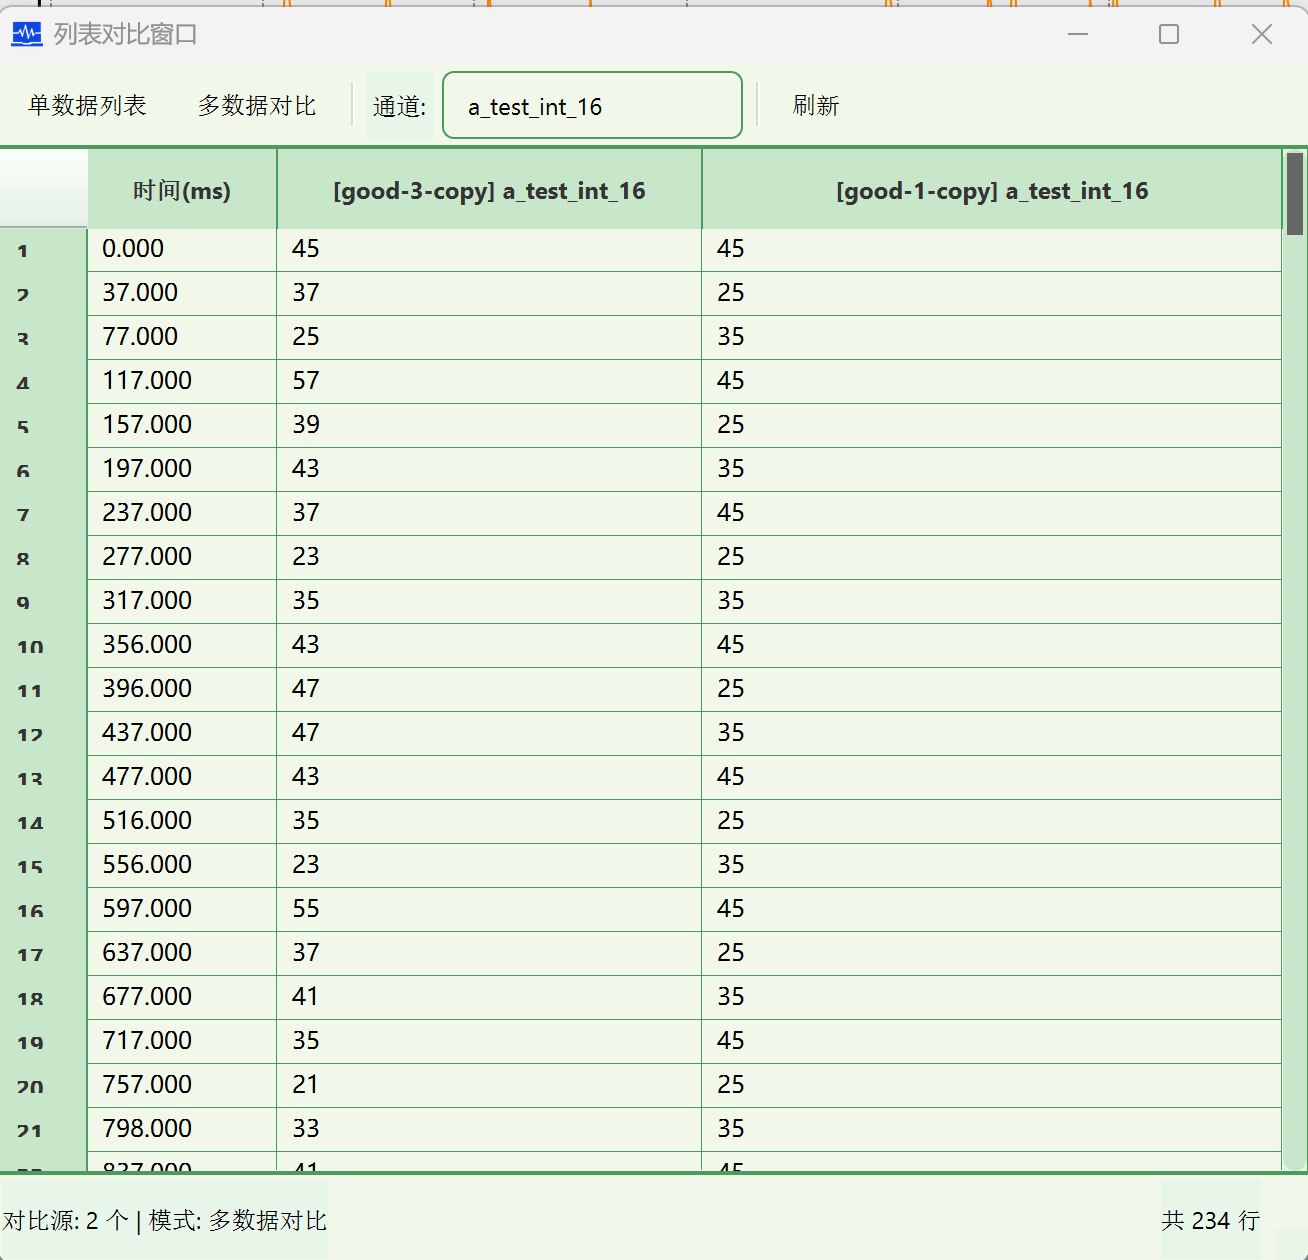Viewport: 1308px width, 1260px height.
Task: Select the time cell 597.000
Action: 182,909
